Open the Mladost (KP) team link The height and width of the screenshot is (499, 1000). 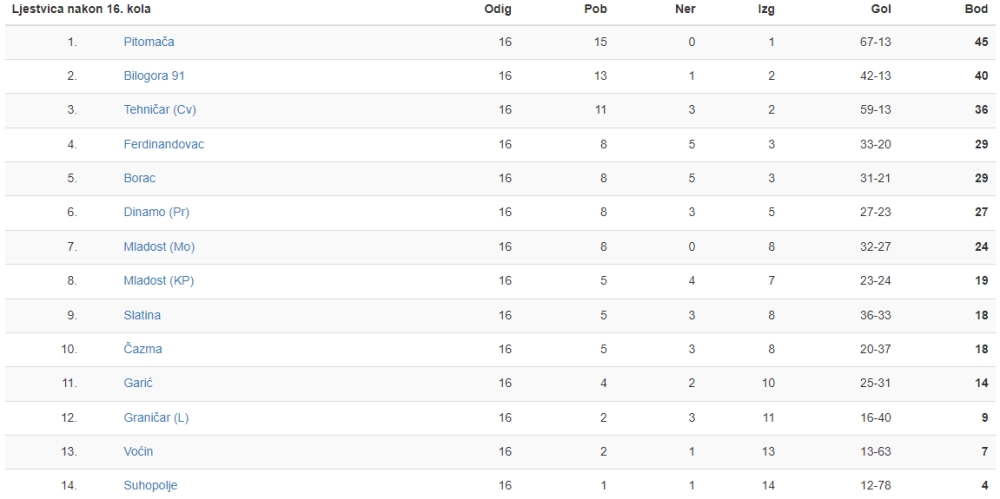point(159,281)
